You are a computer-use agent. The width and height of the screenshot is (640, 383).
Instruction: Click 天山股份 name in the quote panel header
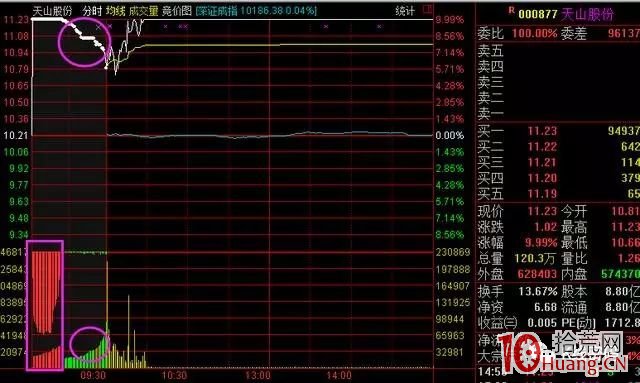coord(587,14)
